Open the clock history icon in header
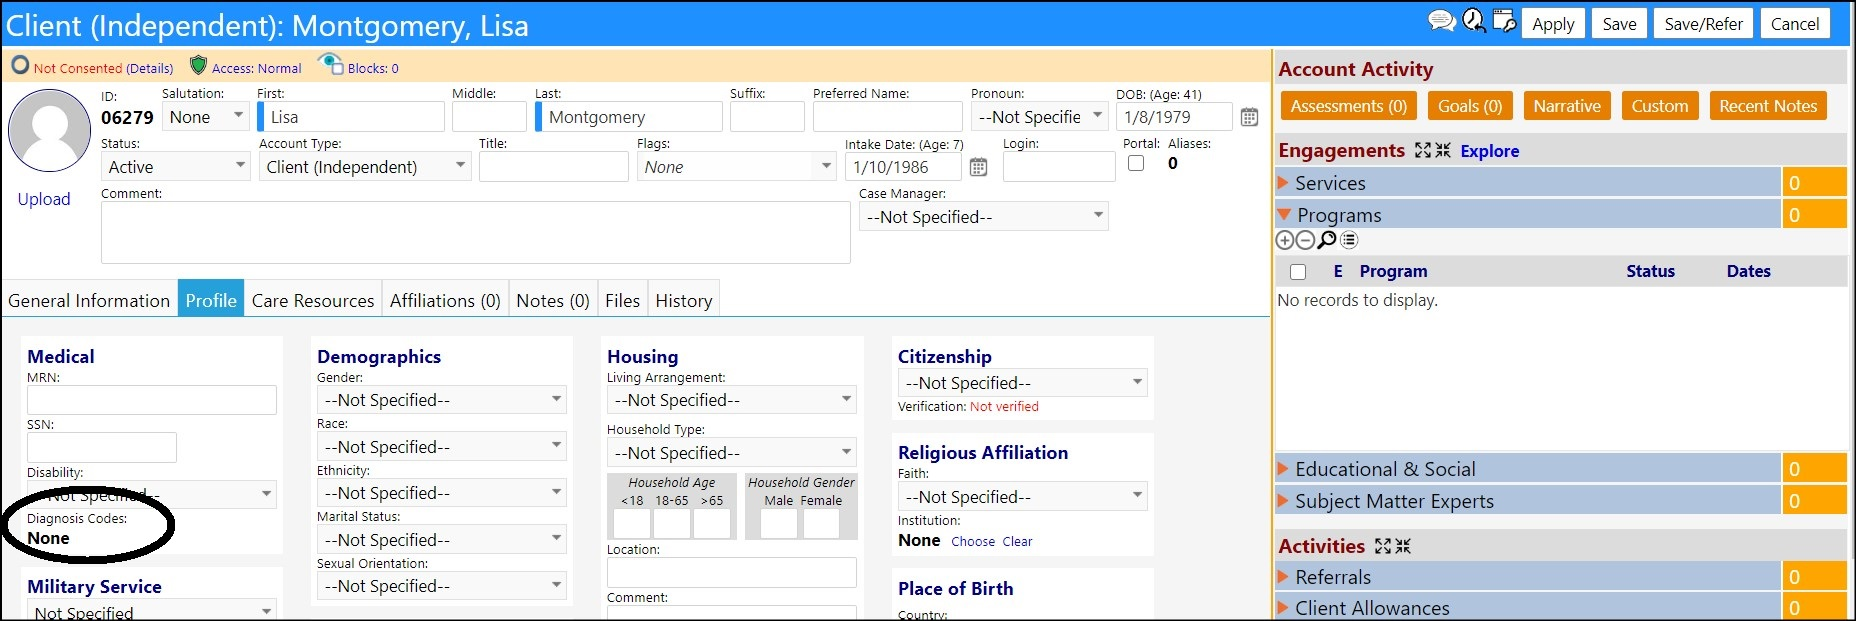 1474,21
